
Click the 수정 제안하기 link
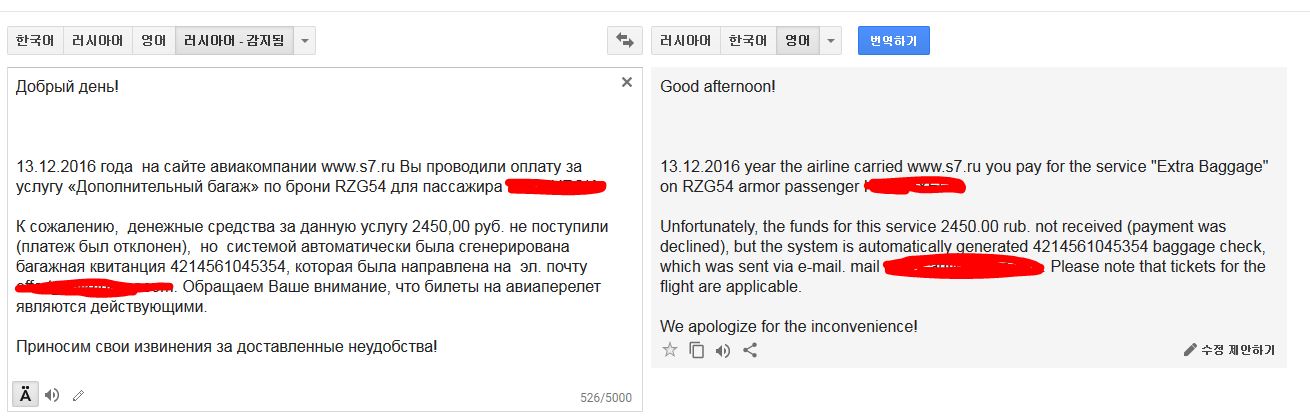(1229, 350)
